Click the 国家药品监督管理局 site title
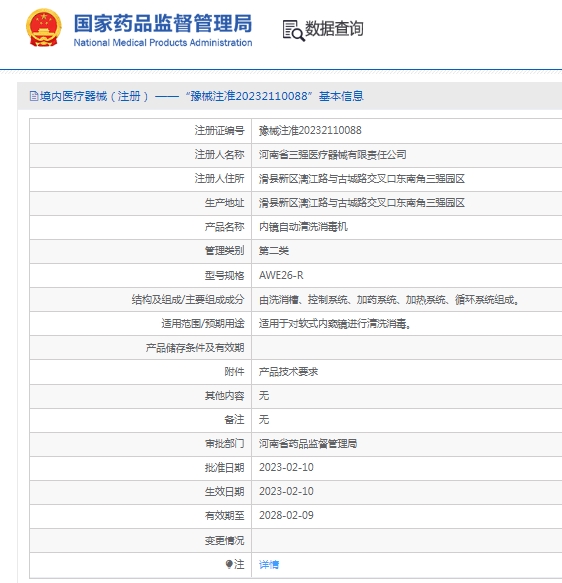Viewport: 562px width, 583px height. tap(163, 23)
